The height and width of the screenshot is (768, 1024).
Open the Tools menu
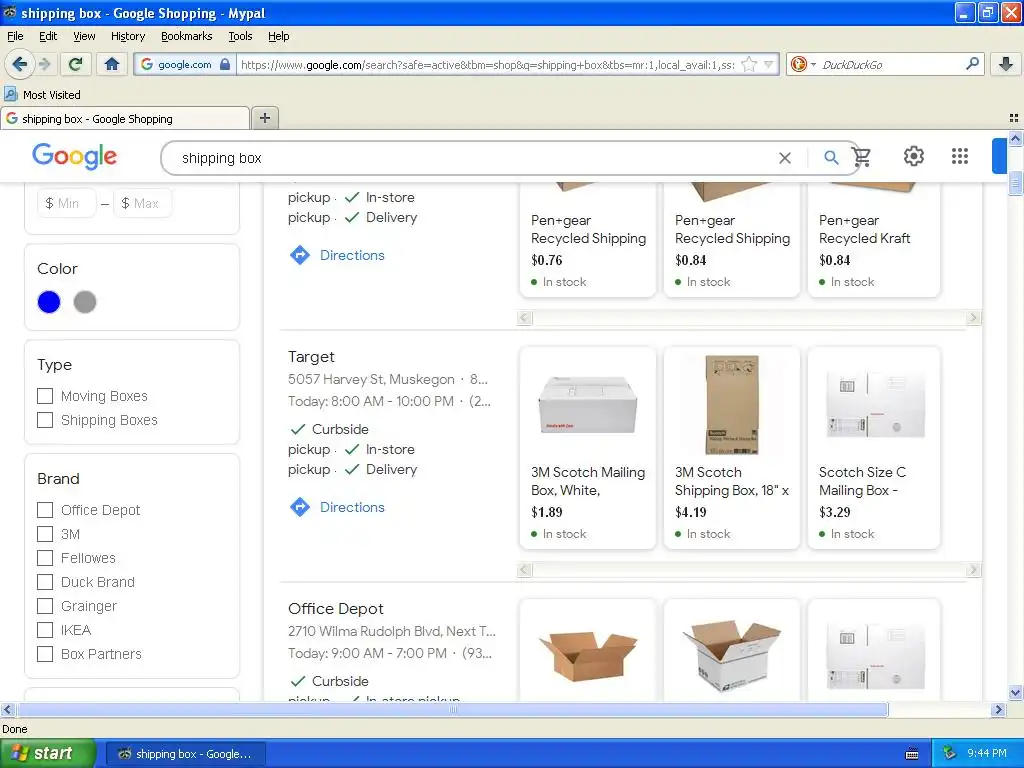click(x=240, y=36)
